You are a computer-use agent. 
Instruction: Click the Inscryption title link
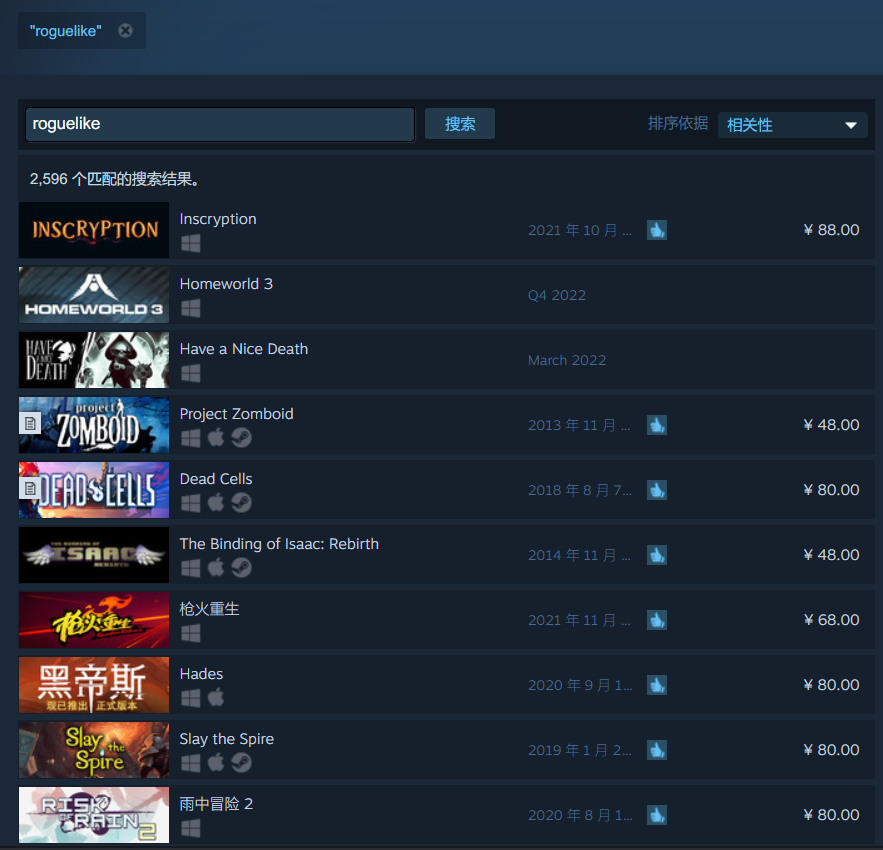pos(218,219)
